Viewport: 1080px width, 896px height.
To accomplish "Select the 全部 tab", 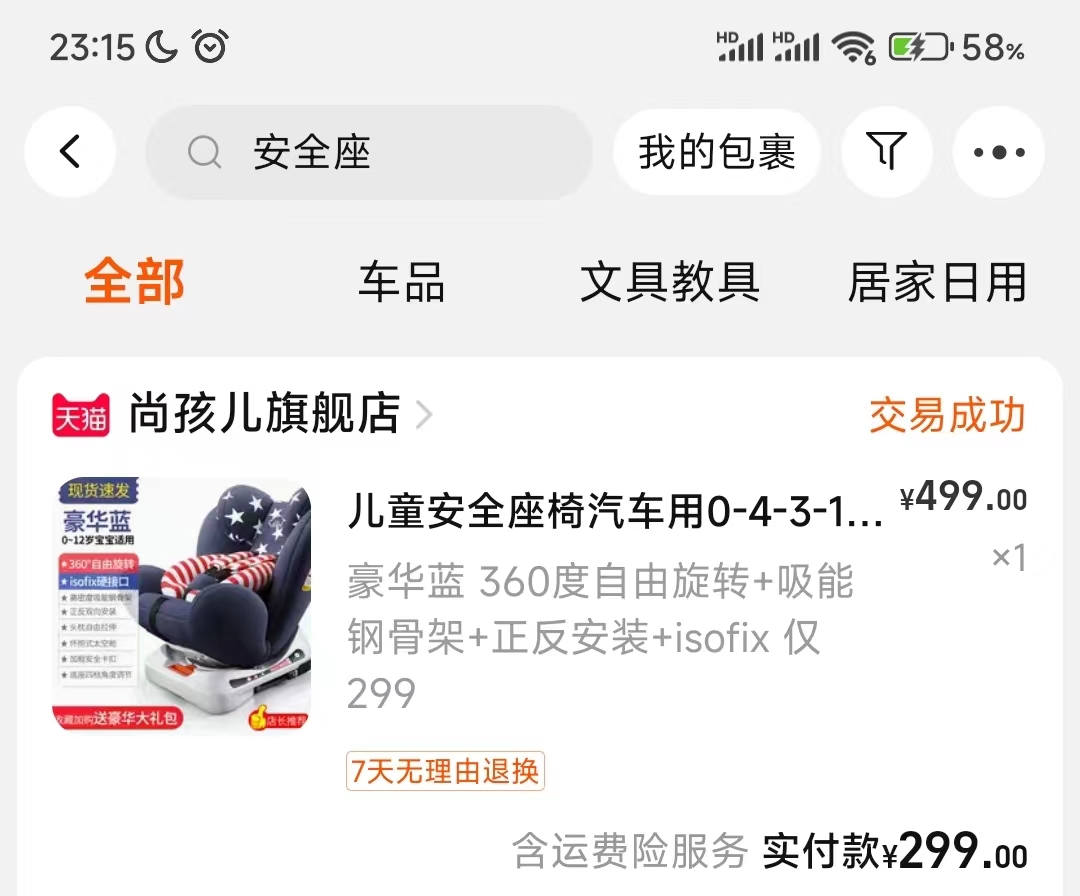I will click(x=134, y=282).
